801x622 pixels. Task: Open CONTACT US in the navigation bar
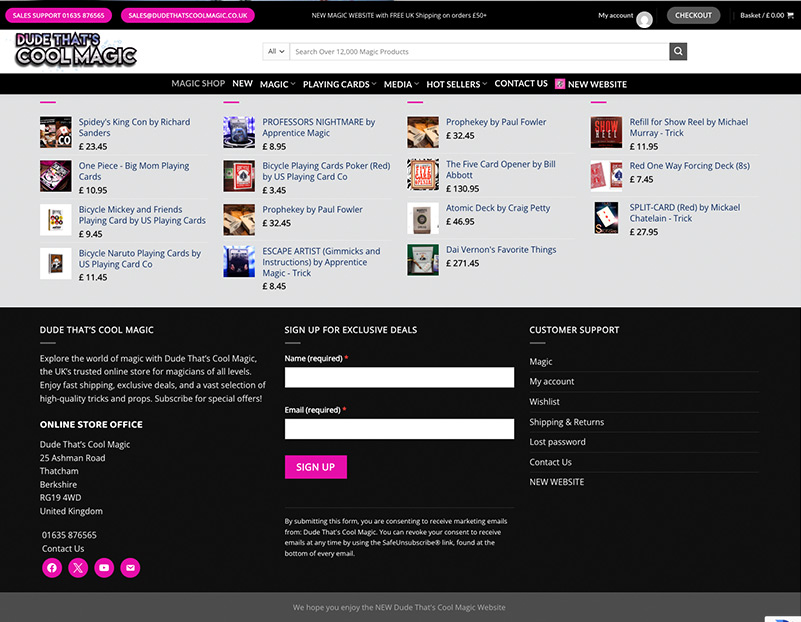521,83
